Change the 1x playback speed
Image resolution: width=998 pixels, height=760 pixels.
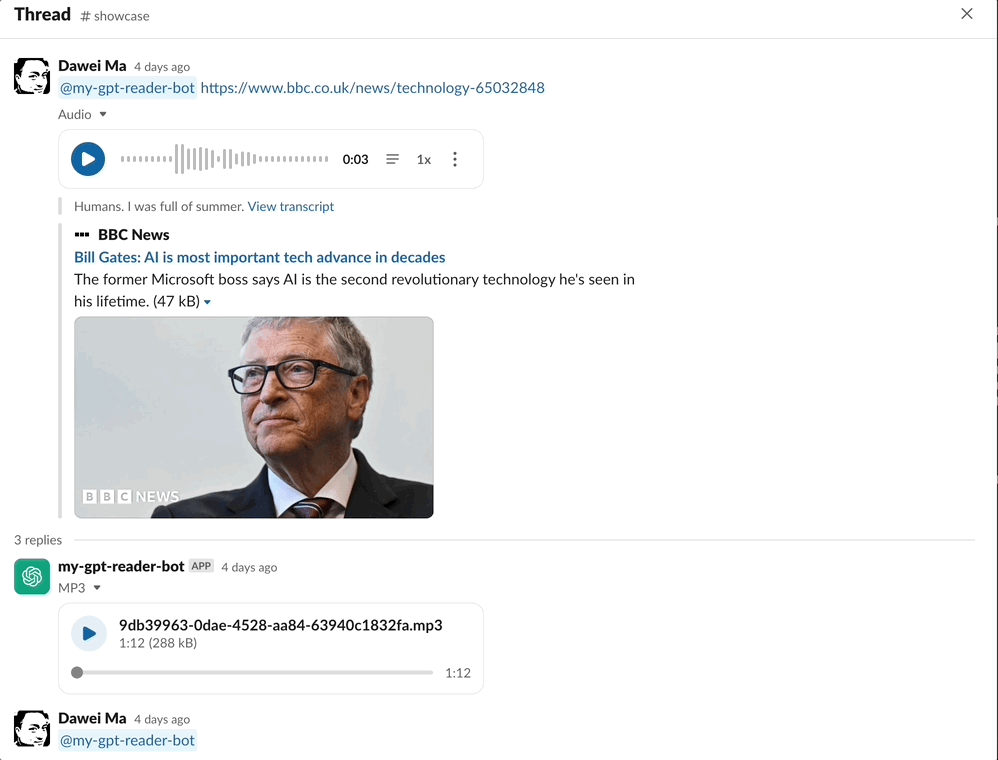424,160
